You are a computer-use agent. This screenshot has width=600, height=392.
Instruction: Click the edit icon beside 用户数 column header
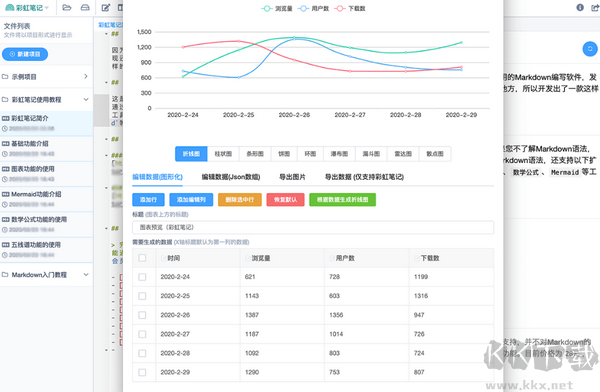click(332, 258)
